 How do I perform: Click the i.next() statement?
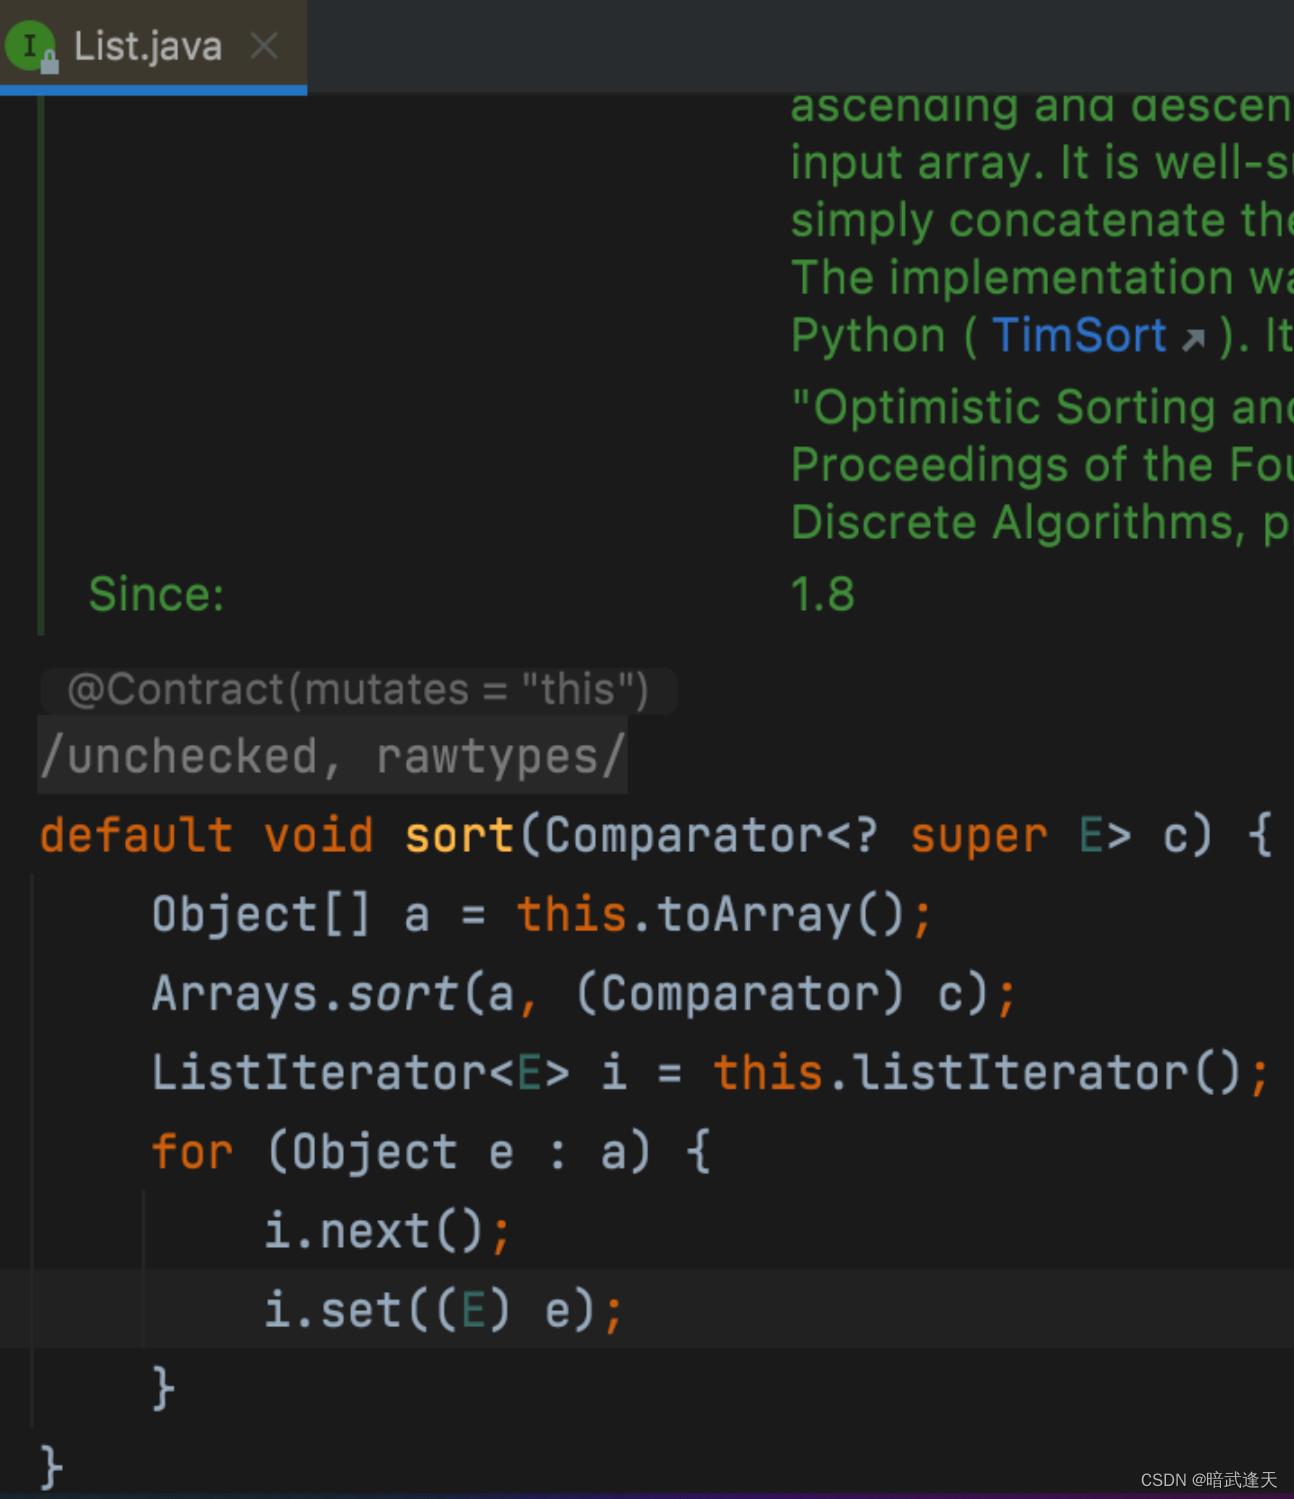coord(387,1230)
